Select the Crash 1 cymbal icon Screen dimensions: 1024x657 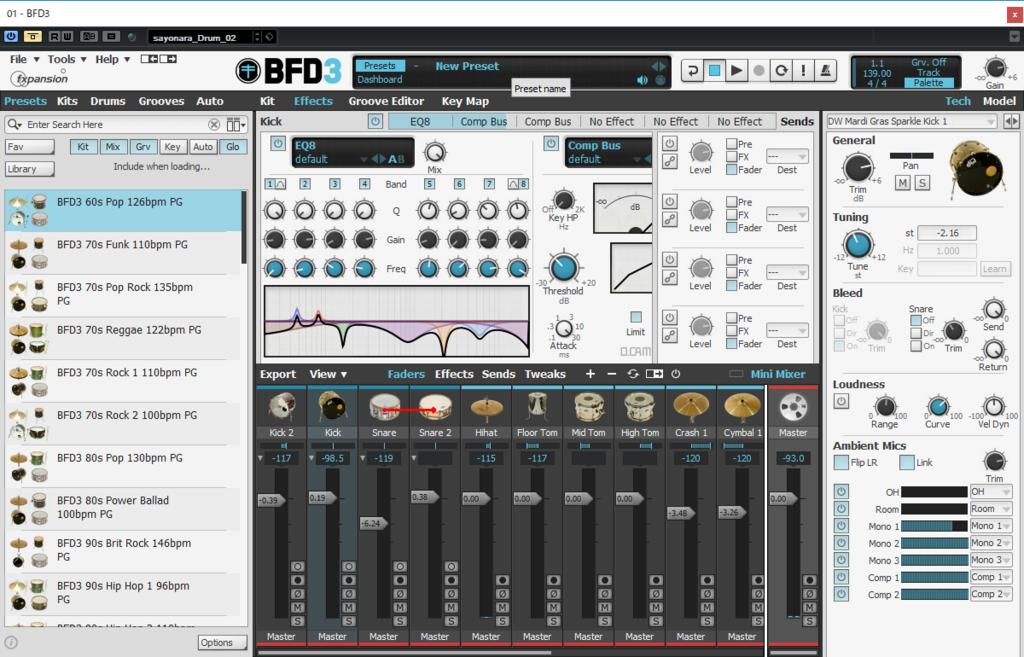click(x=691, y=407)
